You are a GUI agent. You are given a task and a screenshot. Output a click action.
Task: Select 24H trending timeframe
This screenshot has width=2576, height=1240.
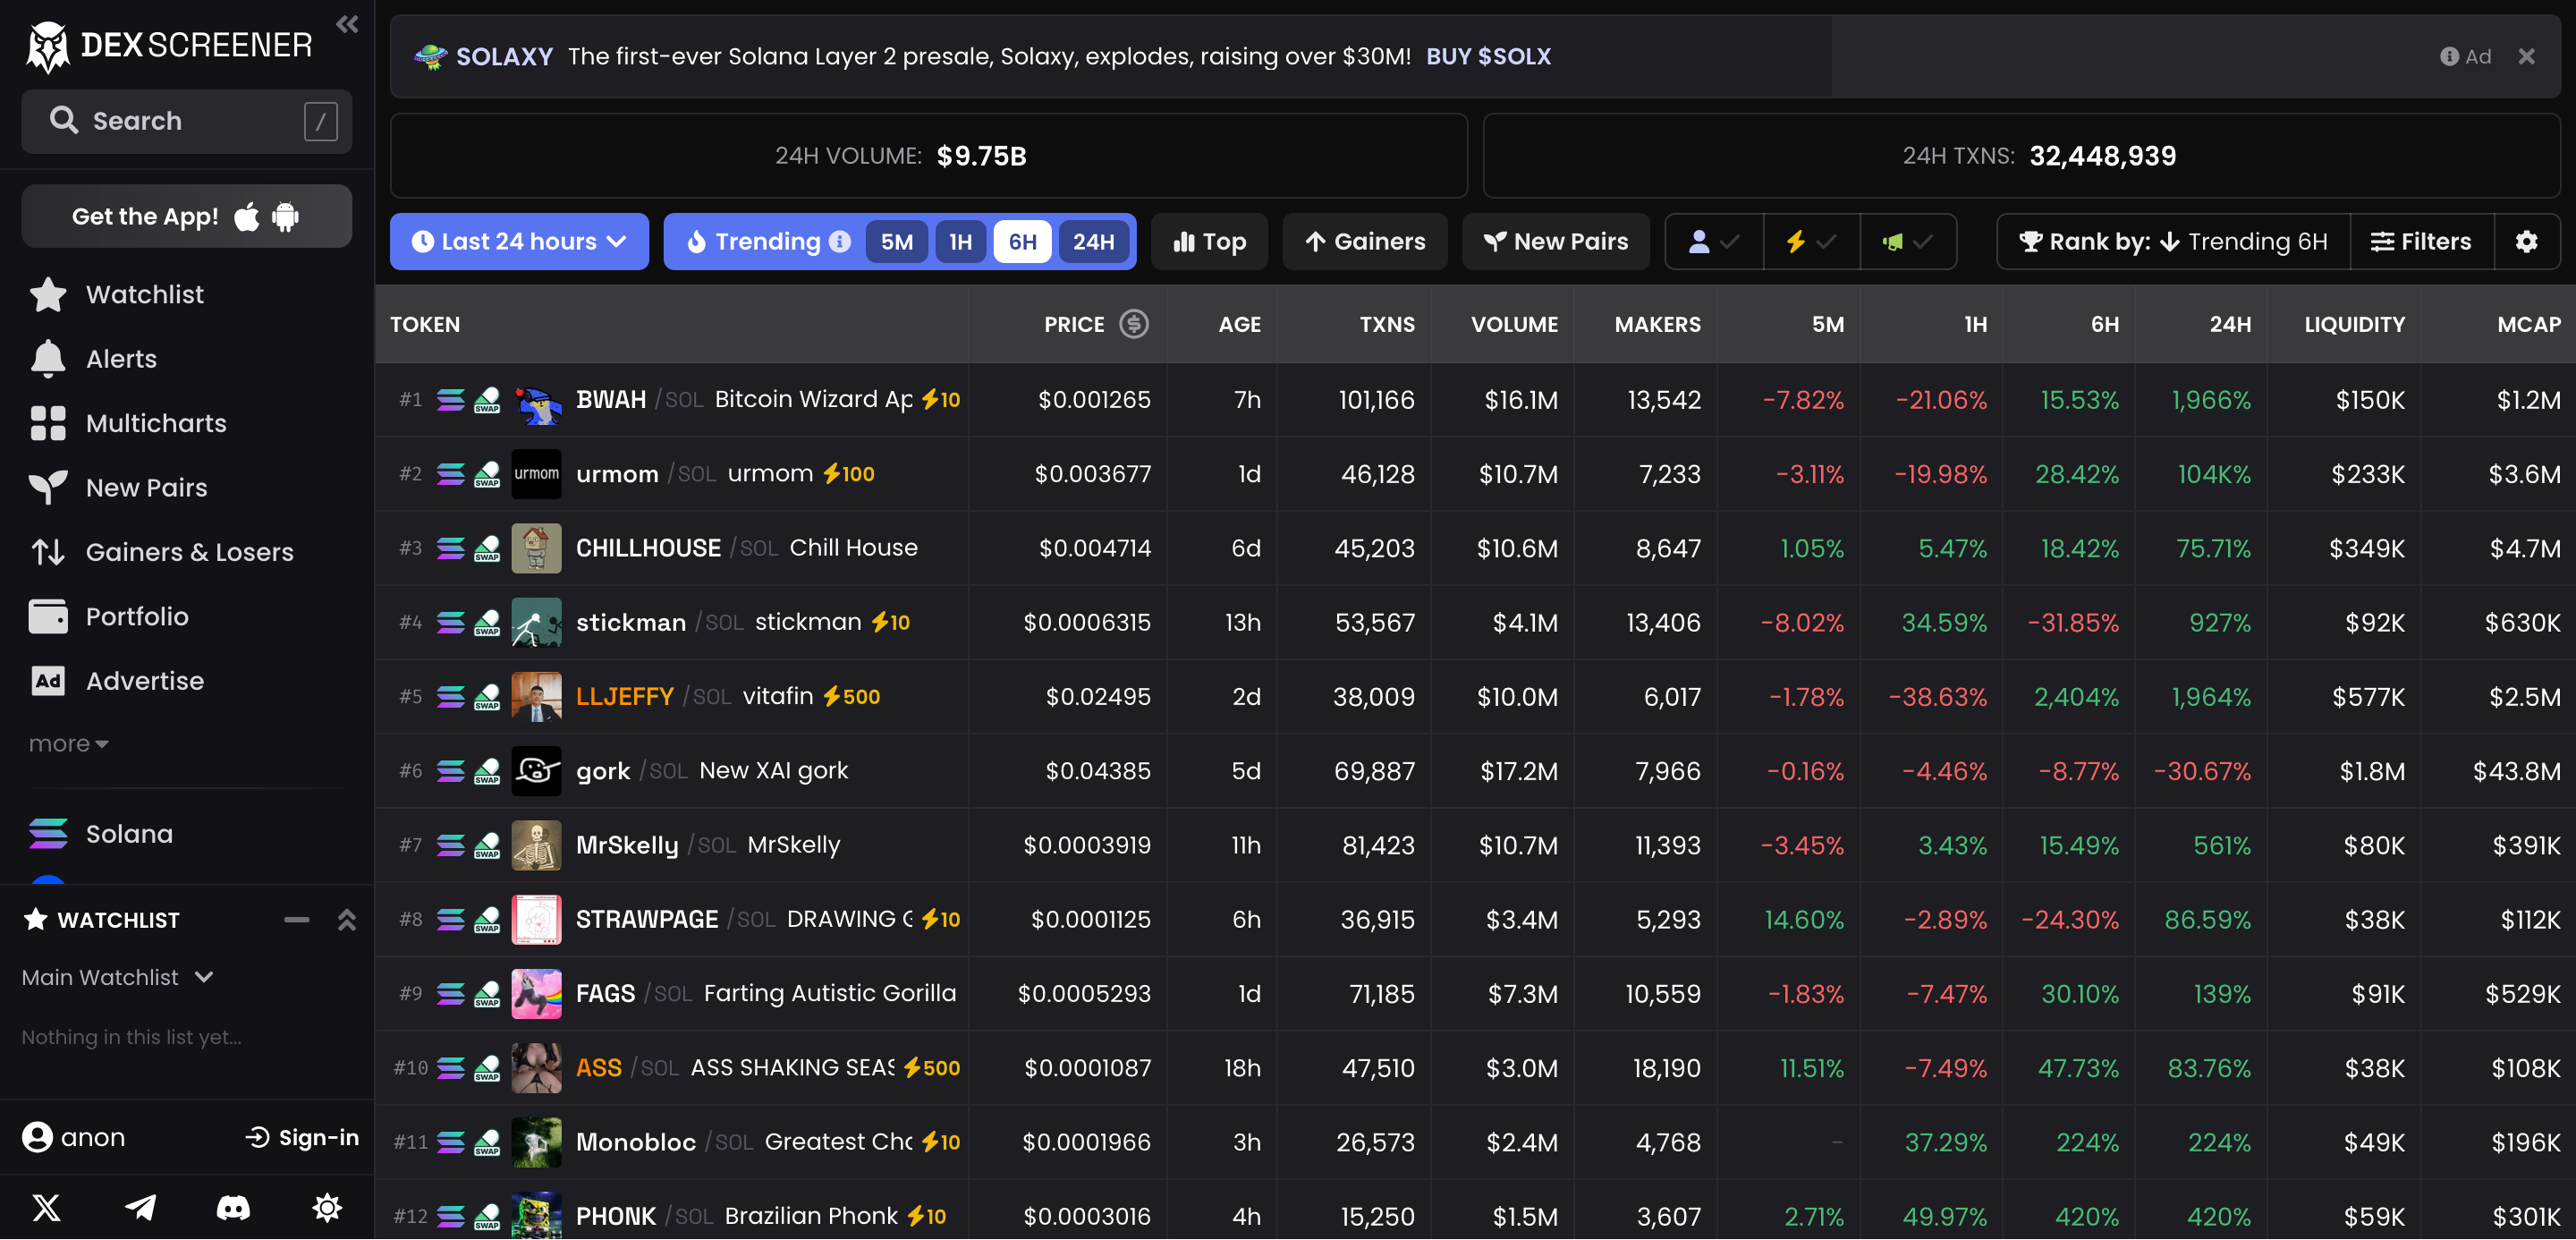[x=1093, y=241]
